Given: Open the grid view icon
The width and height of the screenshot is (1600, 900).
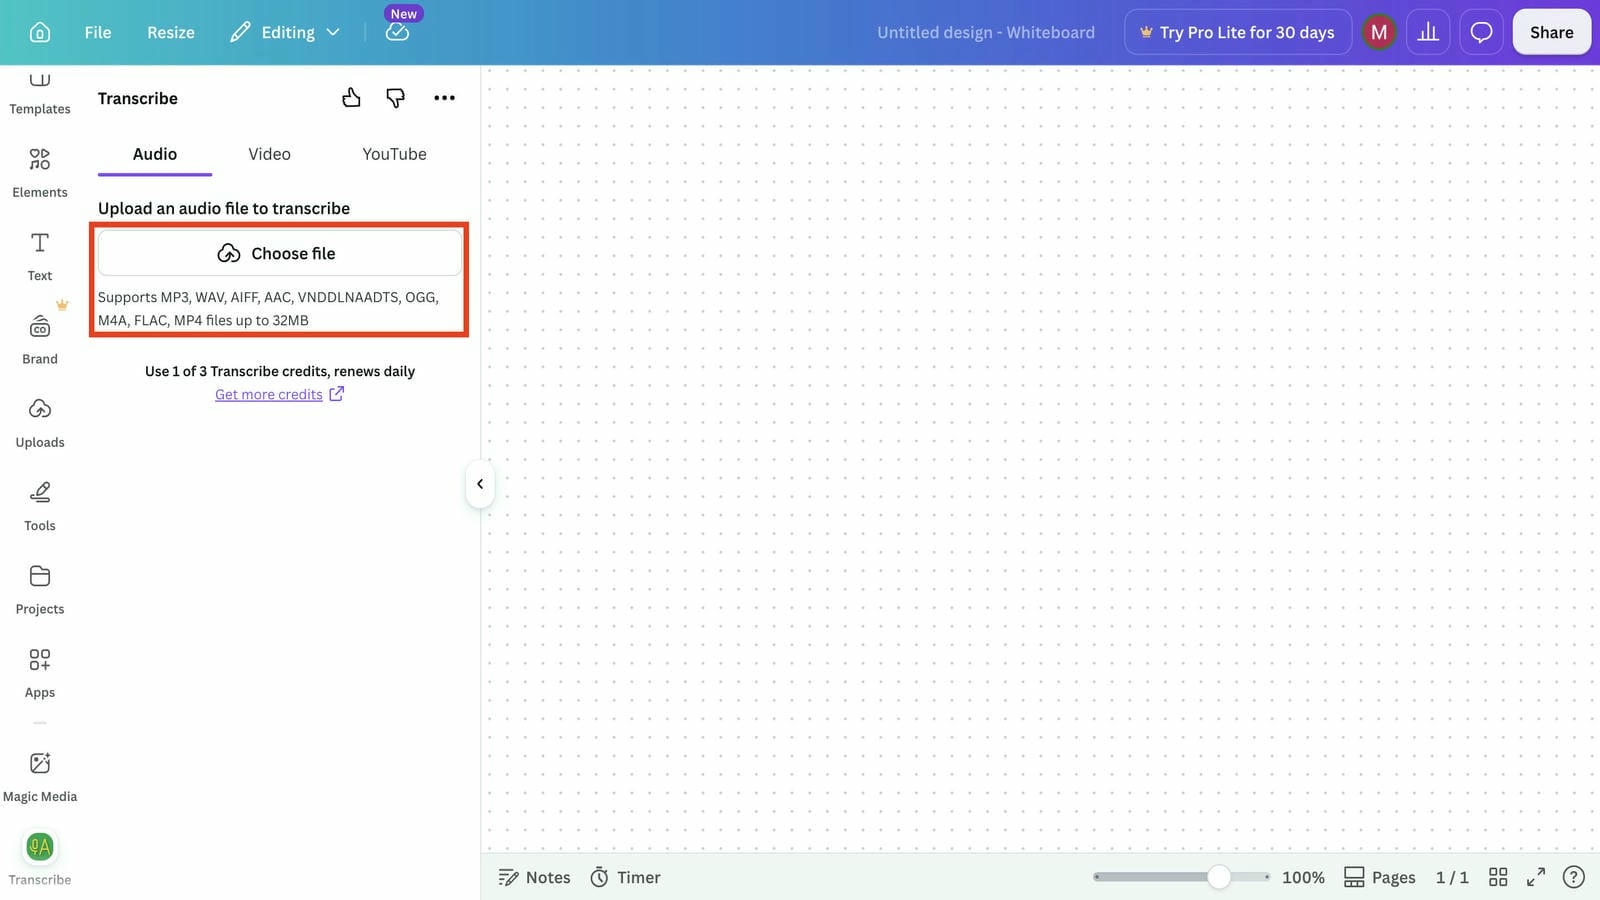Looking at the screenshot, I should point(1498,877).
